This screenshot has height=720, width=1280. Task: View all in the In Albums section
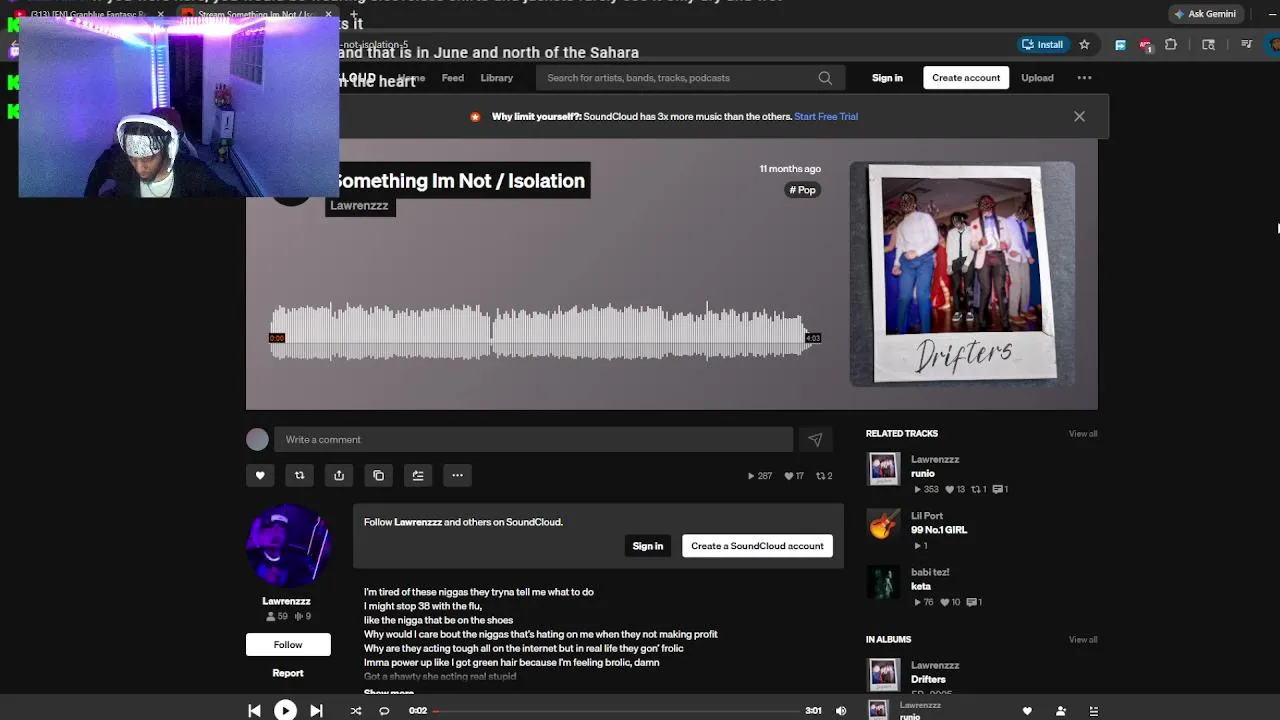point(1083,639)
